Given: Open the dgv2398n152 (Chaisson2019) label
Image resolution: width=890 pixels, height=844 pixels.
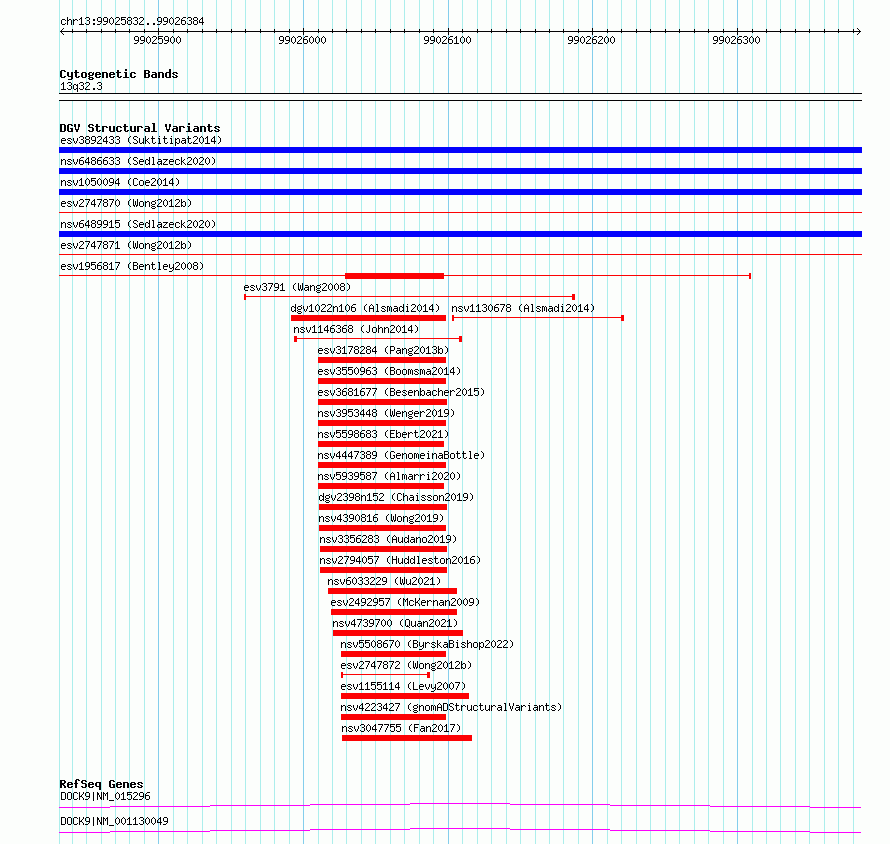Looking at the screenshot, I should coord(396,497).
